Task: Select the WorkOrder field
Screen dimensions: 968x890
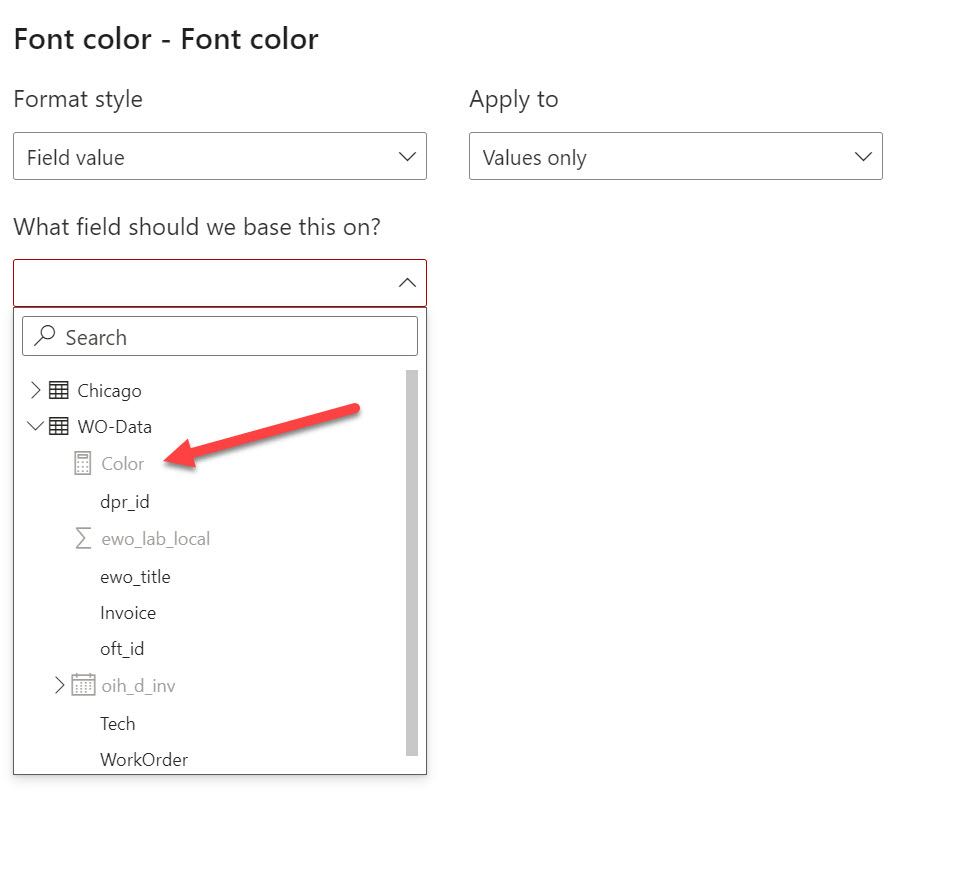Action: pyautogui.click(x=144, y=759)
